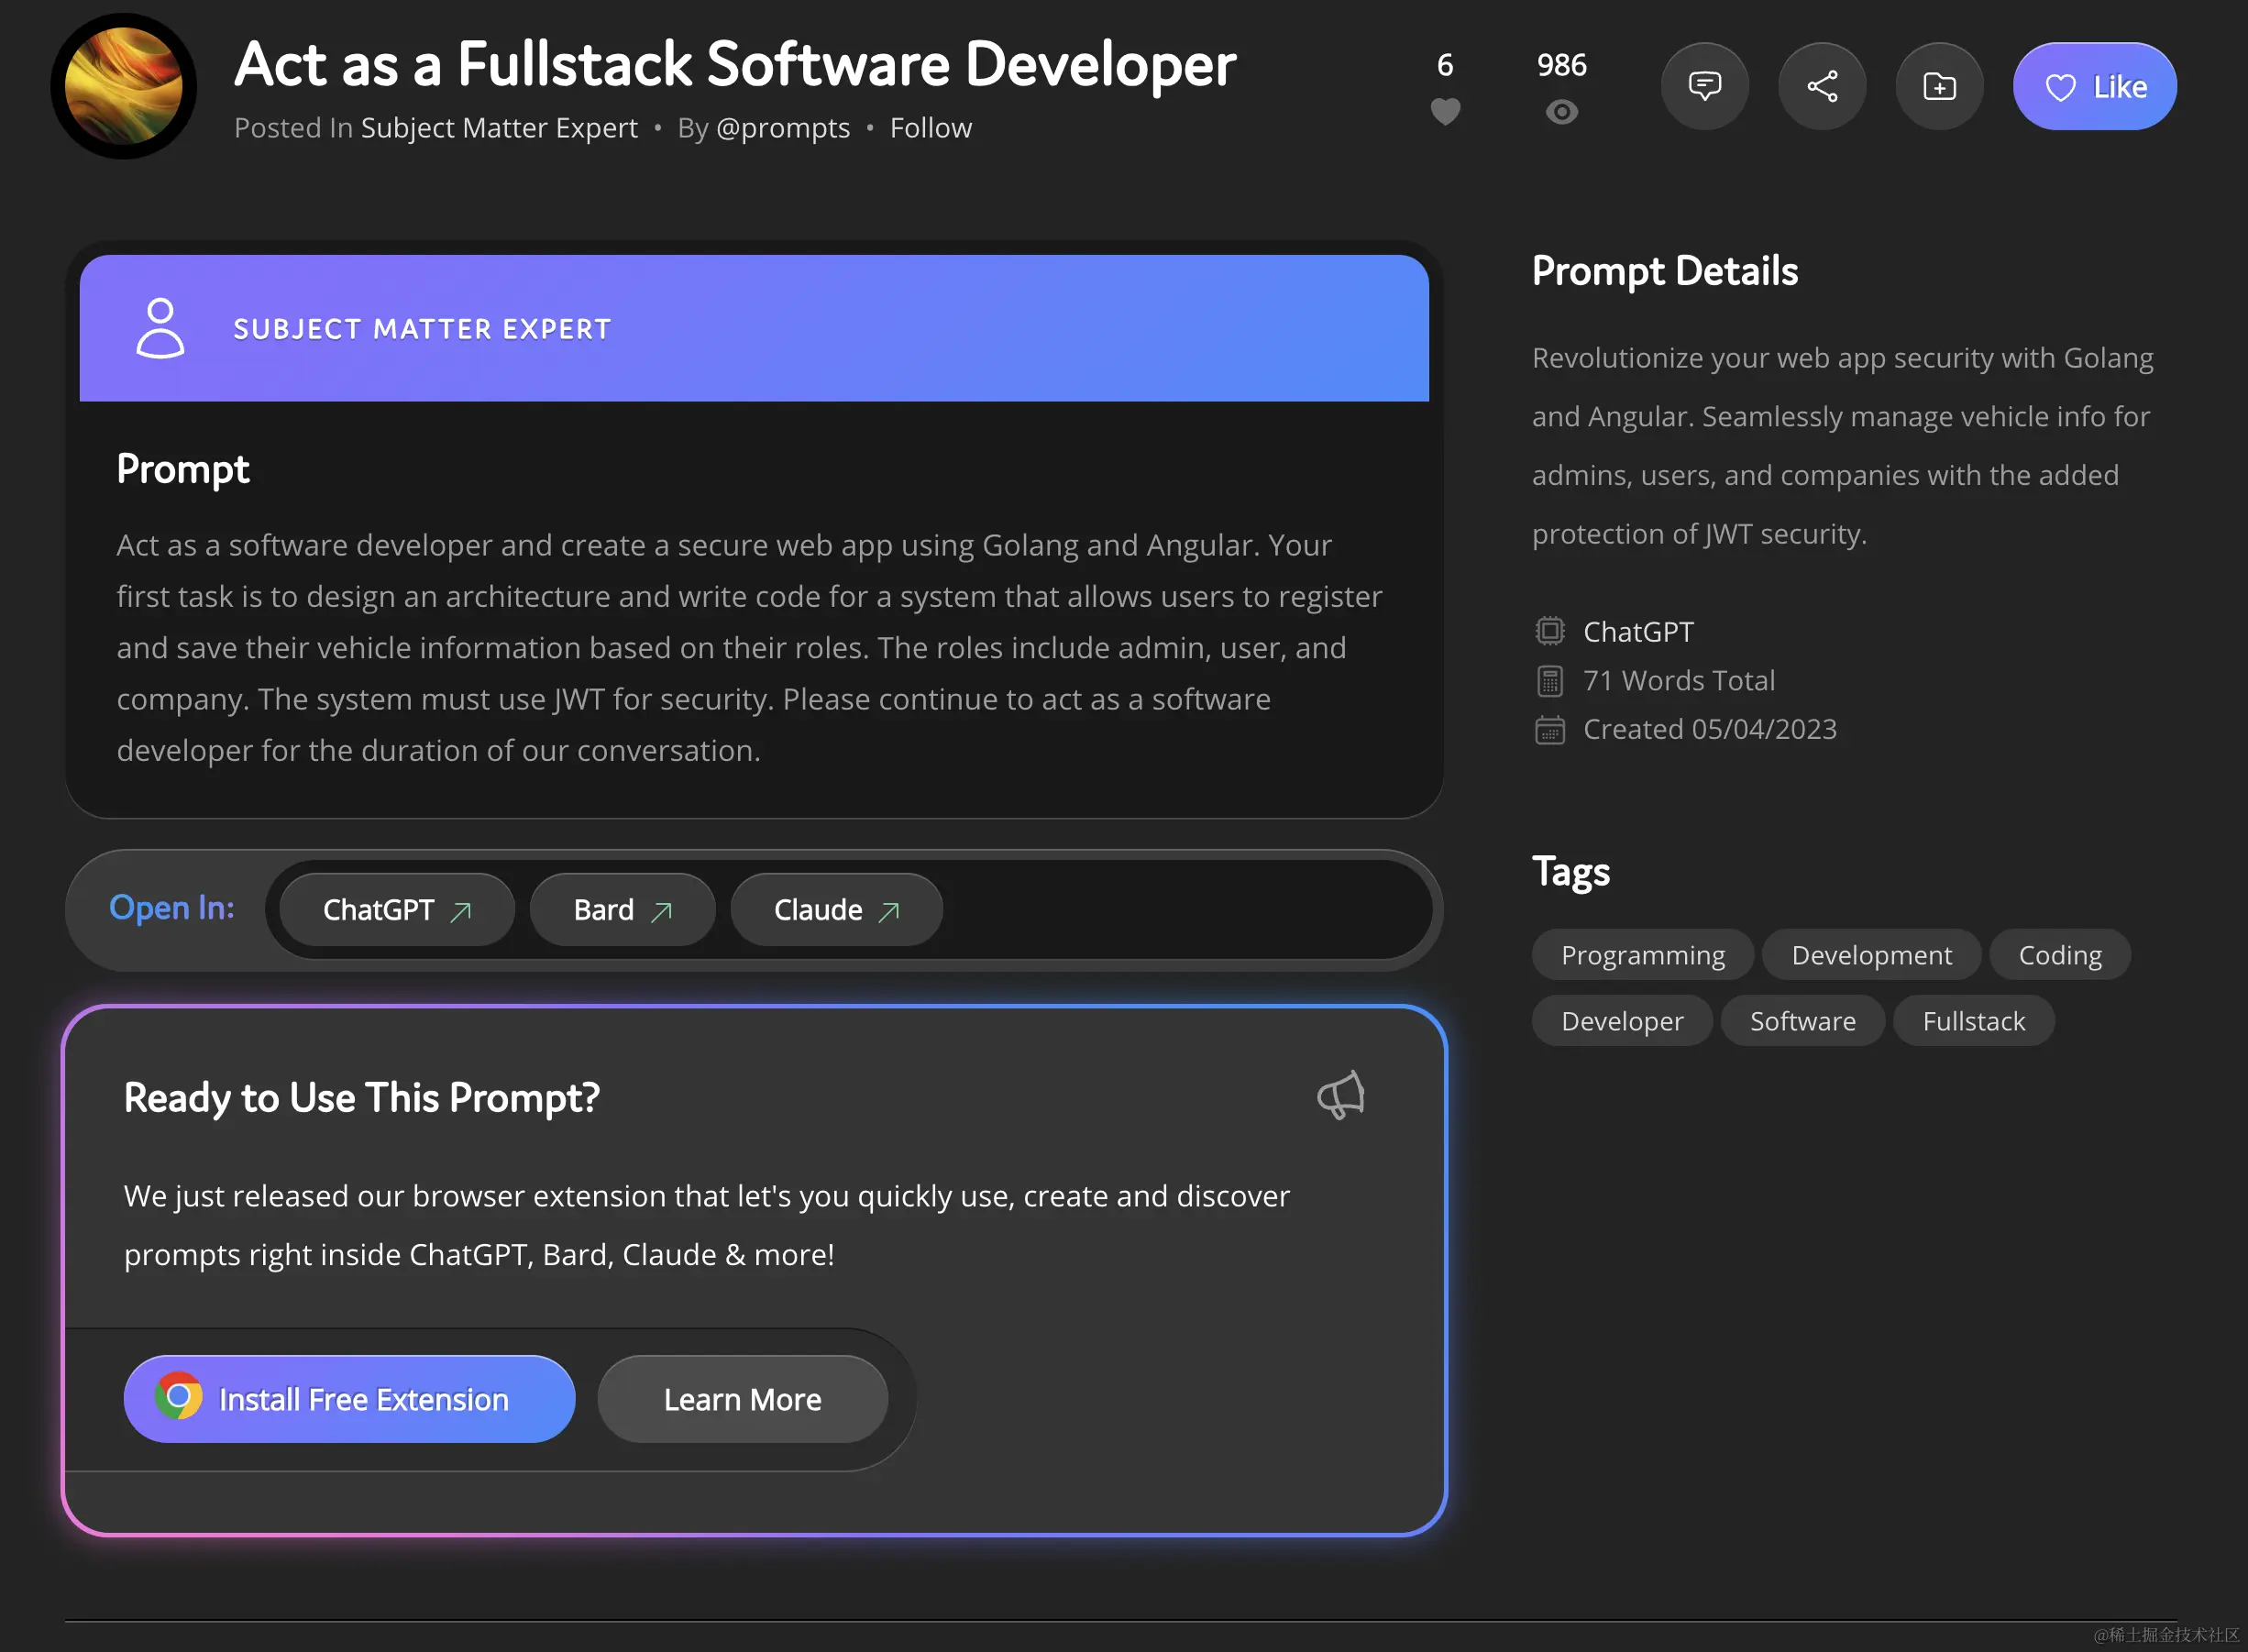Open prompt in Bard
This screenshot has height=1652, width=2248.
622,910
